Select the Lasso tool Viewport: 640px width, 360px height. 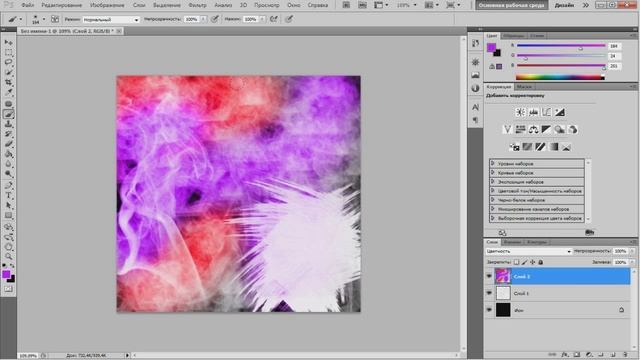coord(8,62)
